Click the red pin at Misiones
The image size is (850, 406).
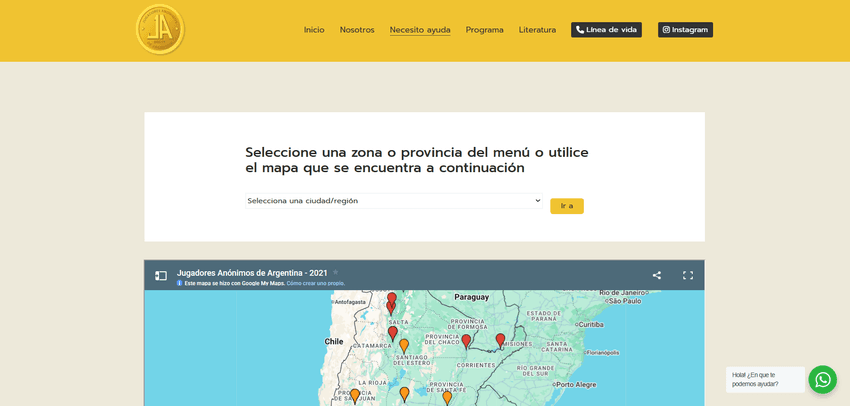500,340
